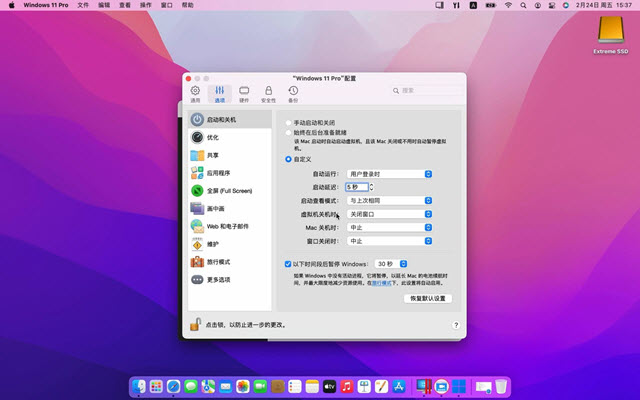Click 恢复默认设置 button
This screenshot has width=640, height=400.
coord(428,298)
